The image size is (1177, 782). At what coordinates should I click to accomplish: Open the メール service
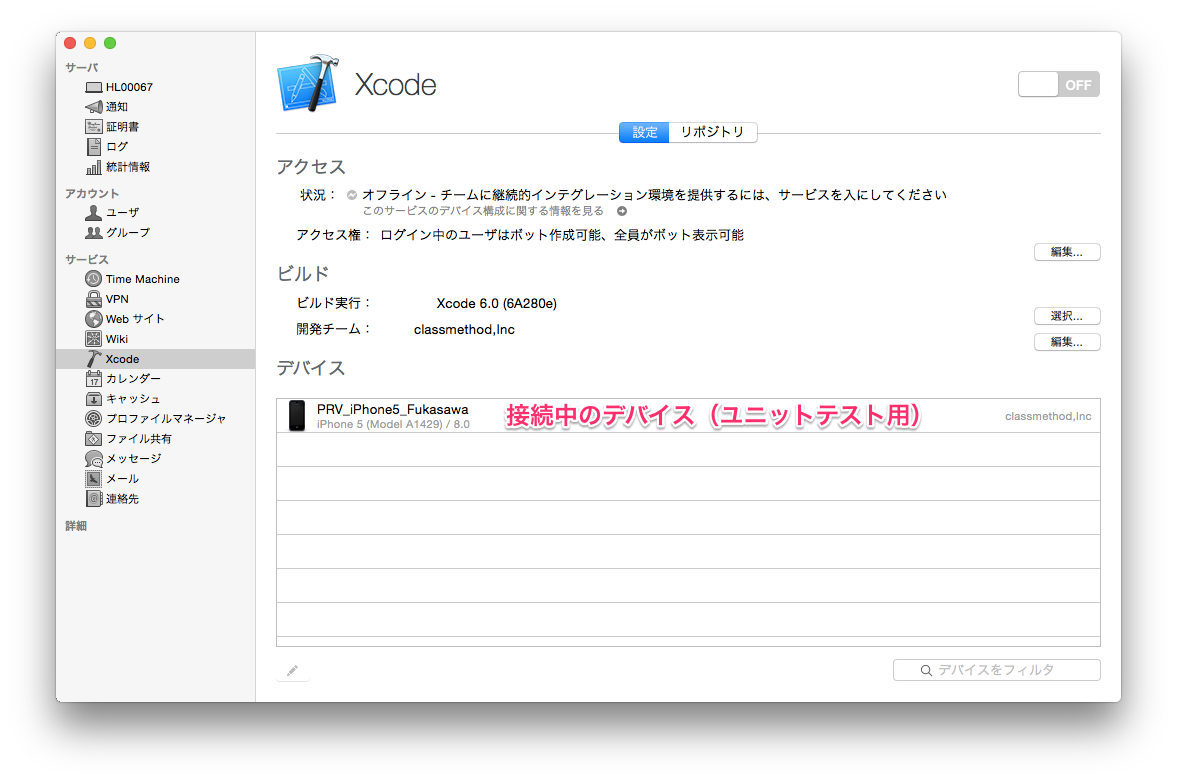pyautogui.click(x=122, y=479)
